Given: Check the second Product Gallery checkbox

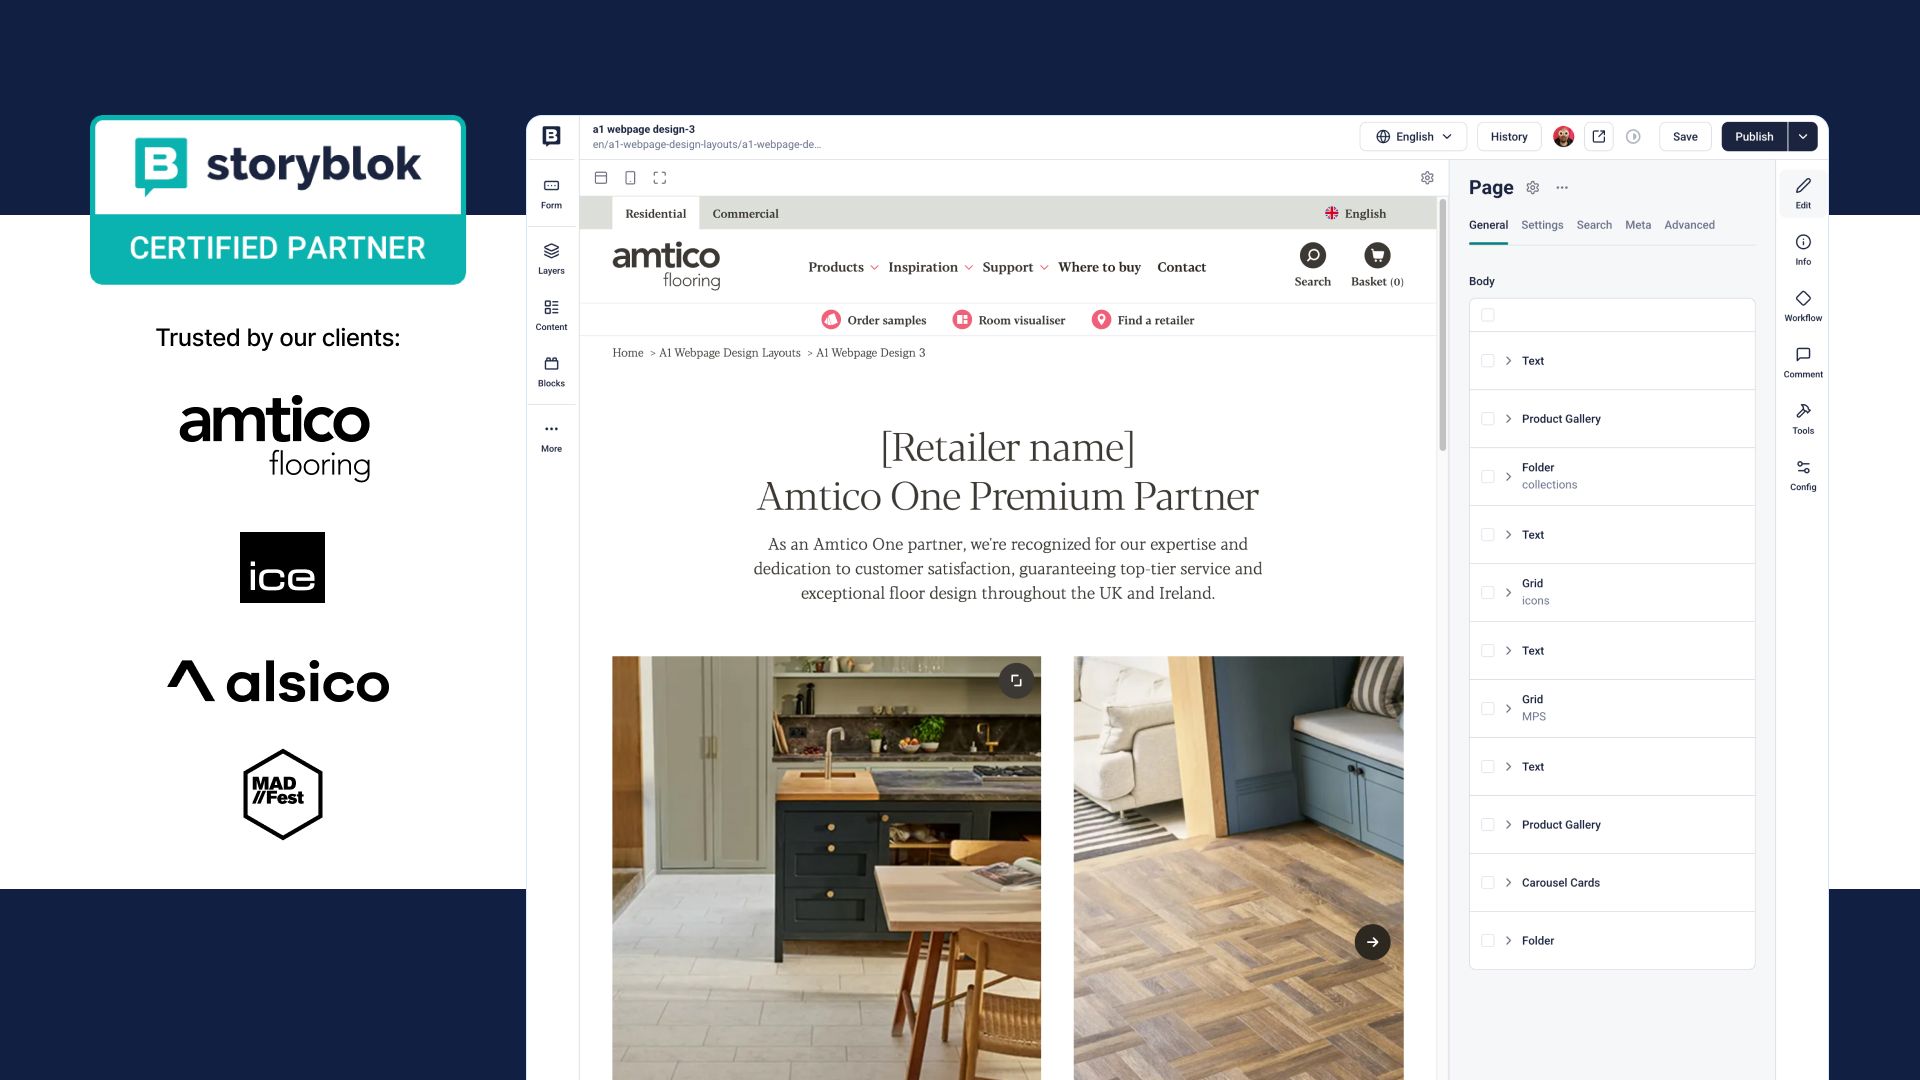Looking at the screenshot, I should click(x=1488, y=825).
